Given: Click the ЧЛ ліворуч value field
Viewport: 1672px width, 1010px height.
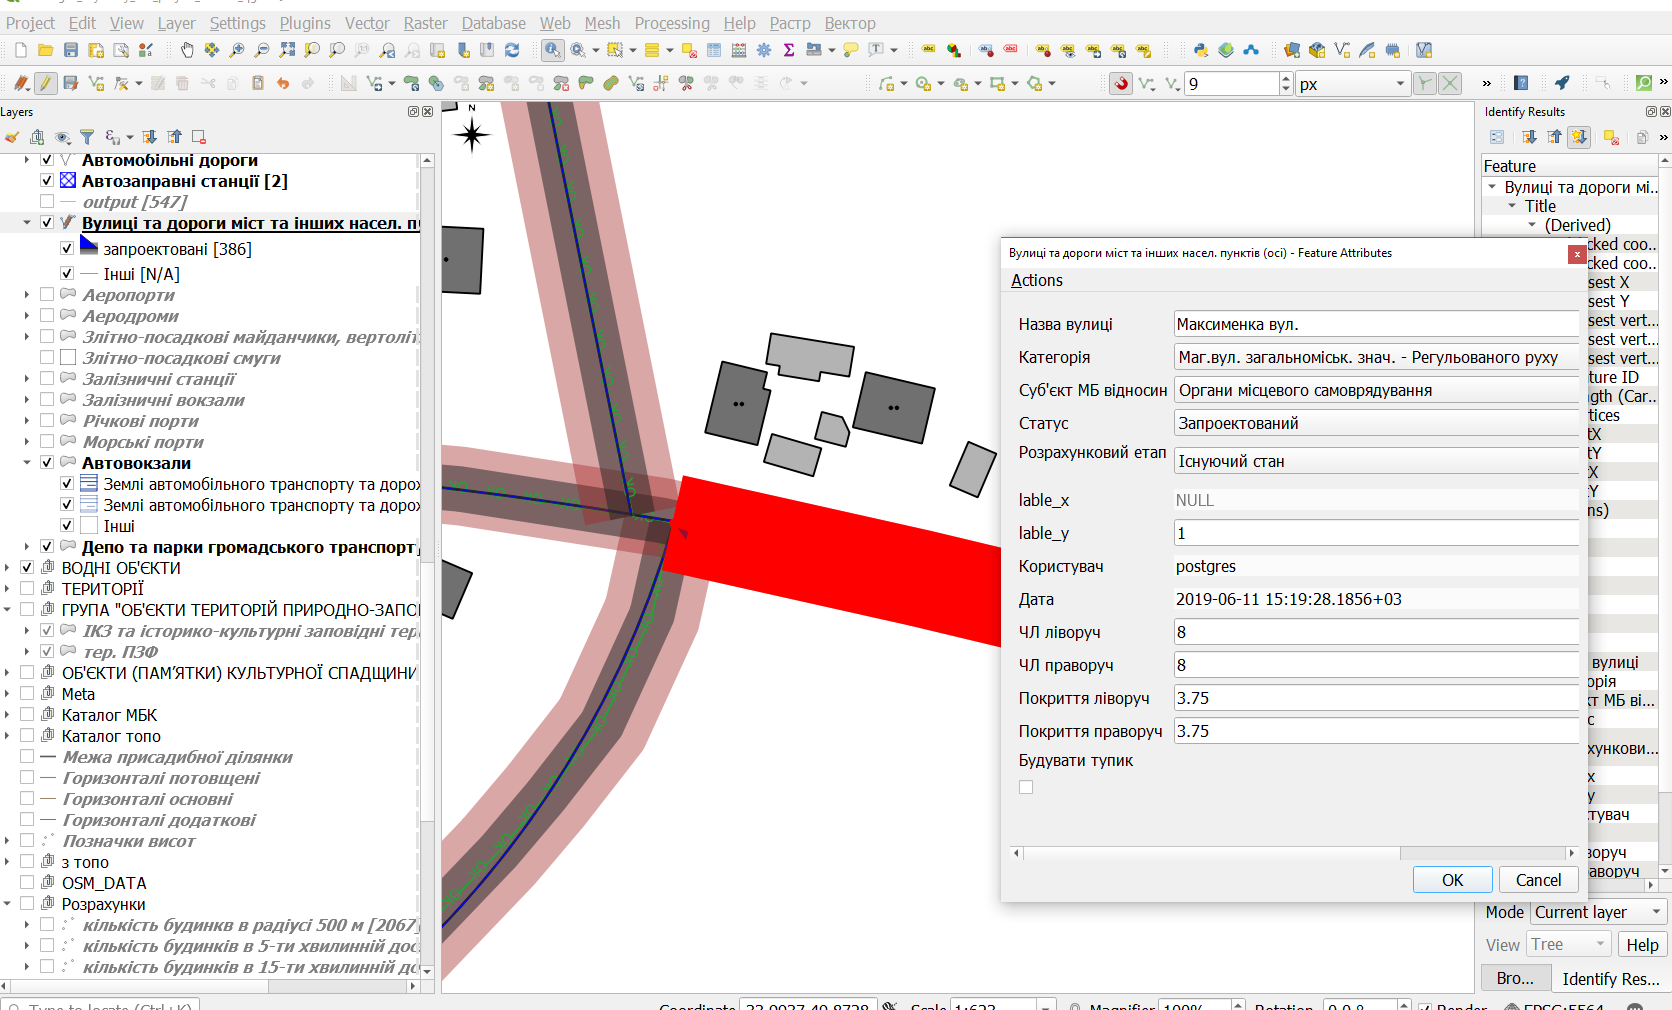Looking at the screenshot, I should pos(1375,632).
